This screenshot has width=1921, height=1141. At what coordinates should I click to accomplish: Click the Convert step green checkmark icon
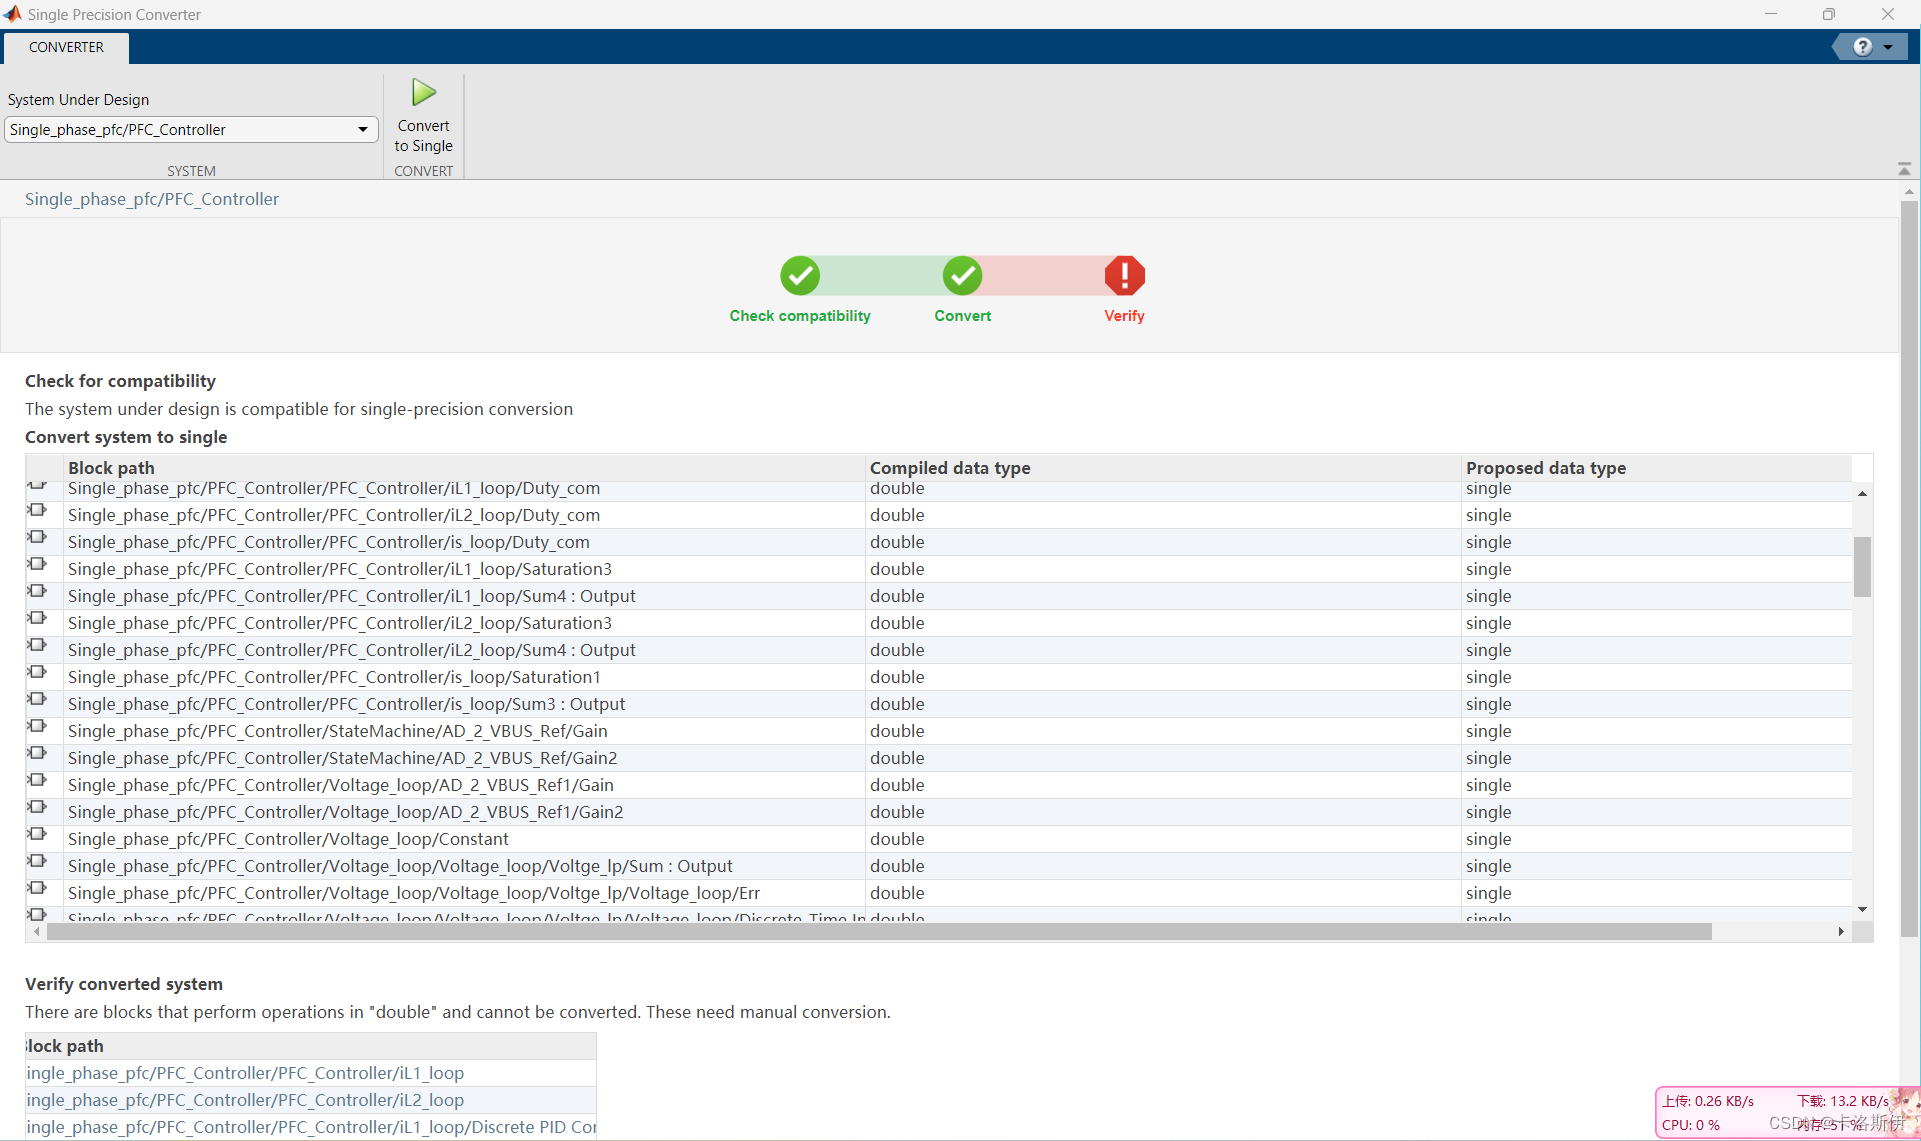click(x=962, y=276)
